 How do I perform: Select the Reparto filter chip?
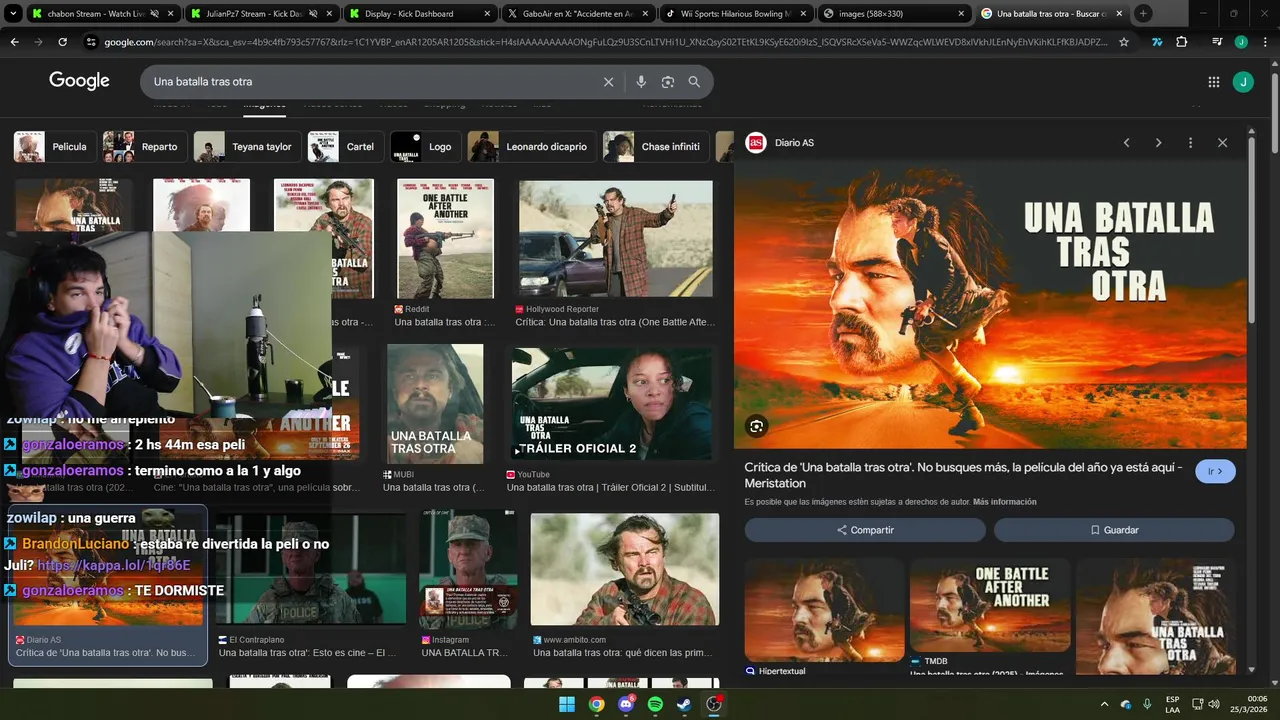coord(145,146)
